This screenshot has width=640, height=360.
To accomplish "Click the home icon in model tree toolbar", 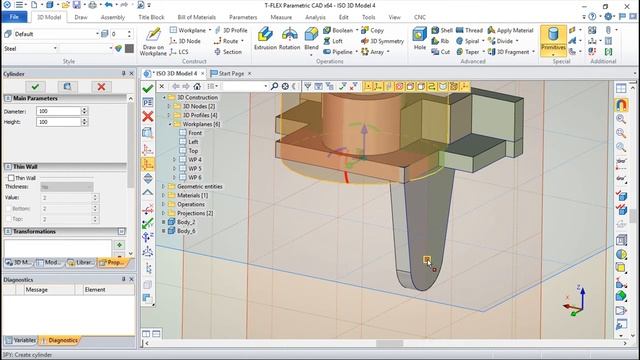I will coord(197,86).
